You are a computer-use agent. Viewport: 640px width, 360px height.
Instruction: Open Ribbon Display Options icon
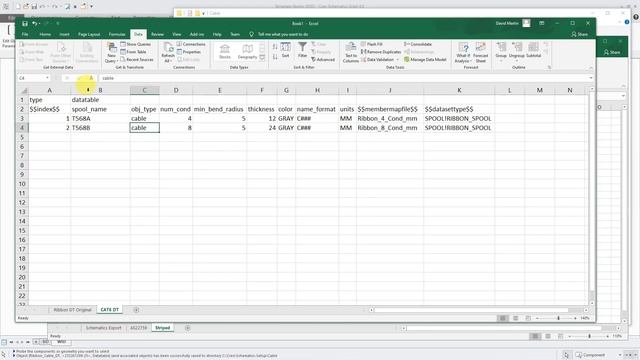pos(542,24)
